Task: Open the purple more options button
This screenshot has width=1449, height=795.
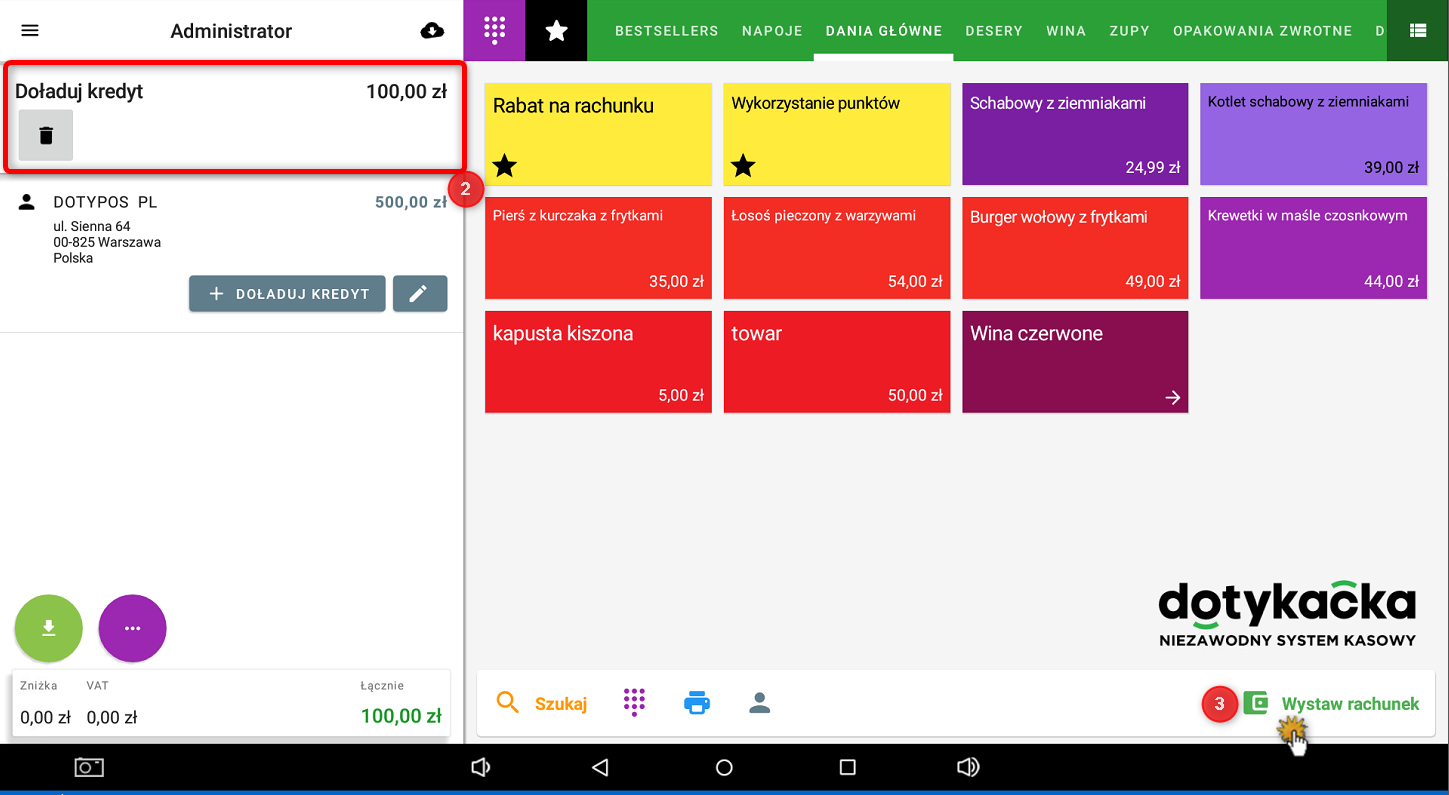Action: pos(132,628)
